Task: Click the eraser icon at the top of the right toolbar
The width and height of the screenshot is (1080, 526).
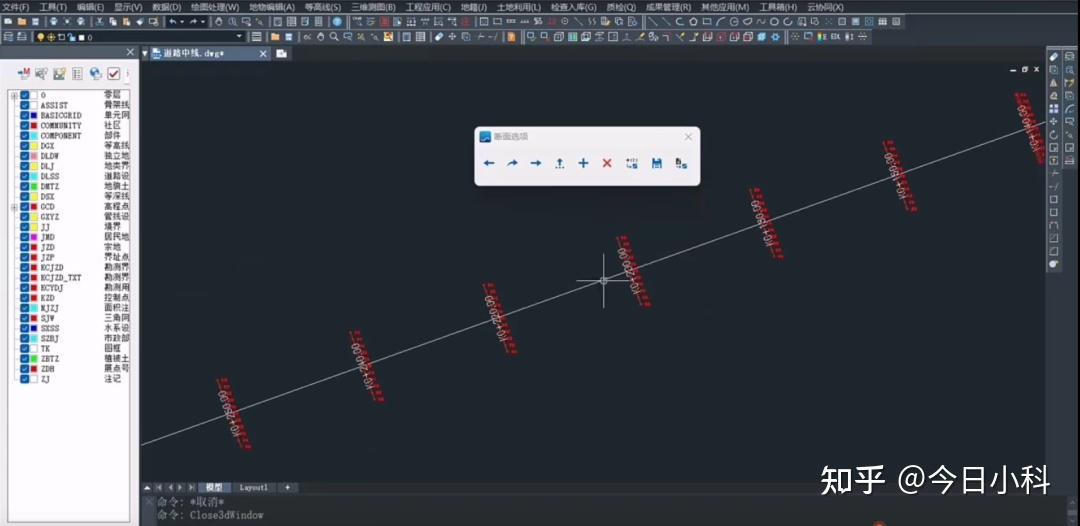Action: tap(1053, 57)
